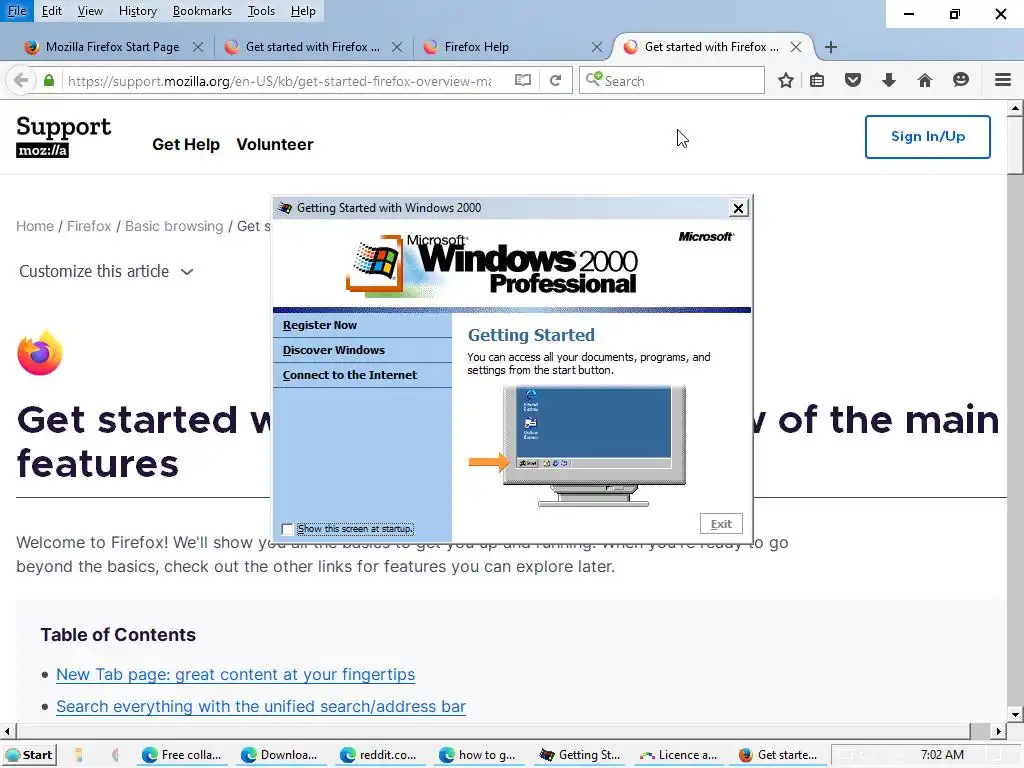Switch to reddit.co... taskbar item
The height and width of the screenshot is (768, 1024).
[x=381, y=755]
